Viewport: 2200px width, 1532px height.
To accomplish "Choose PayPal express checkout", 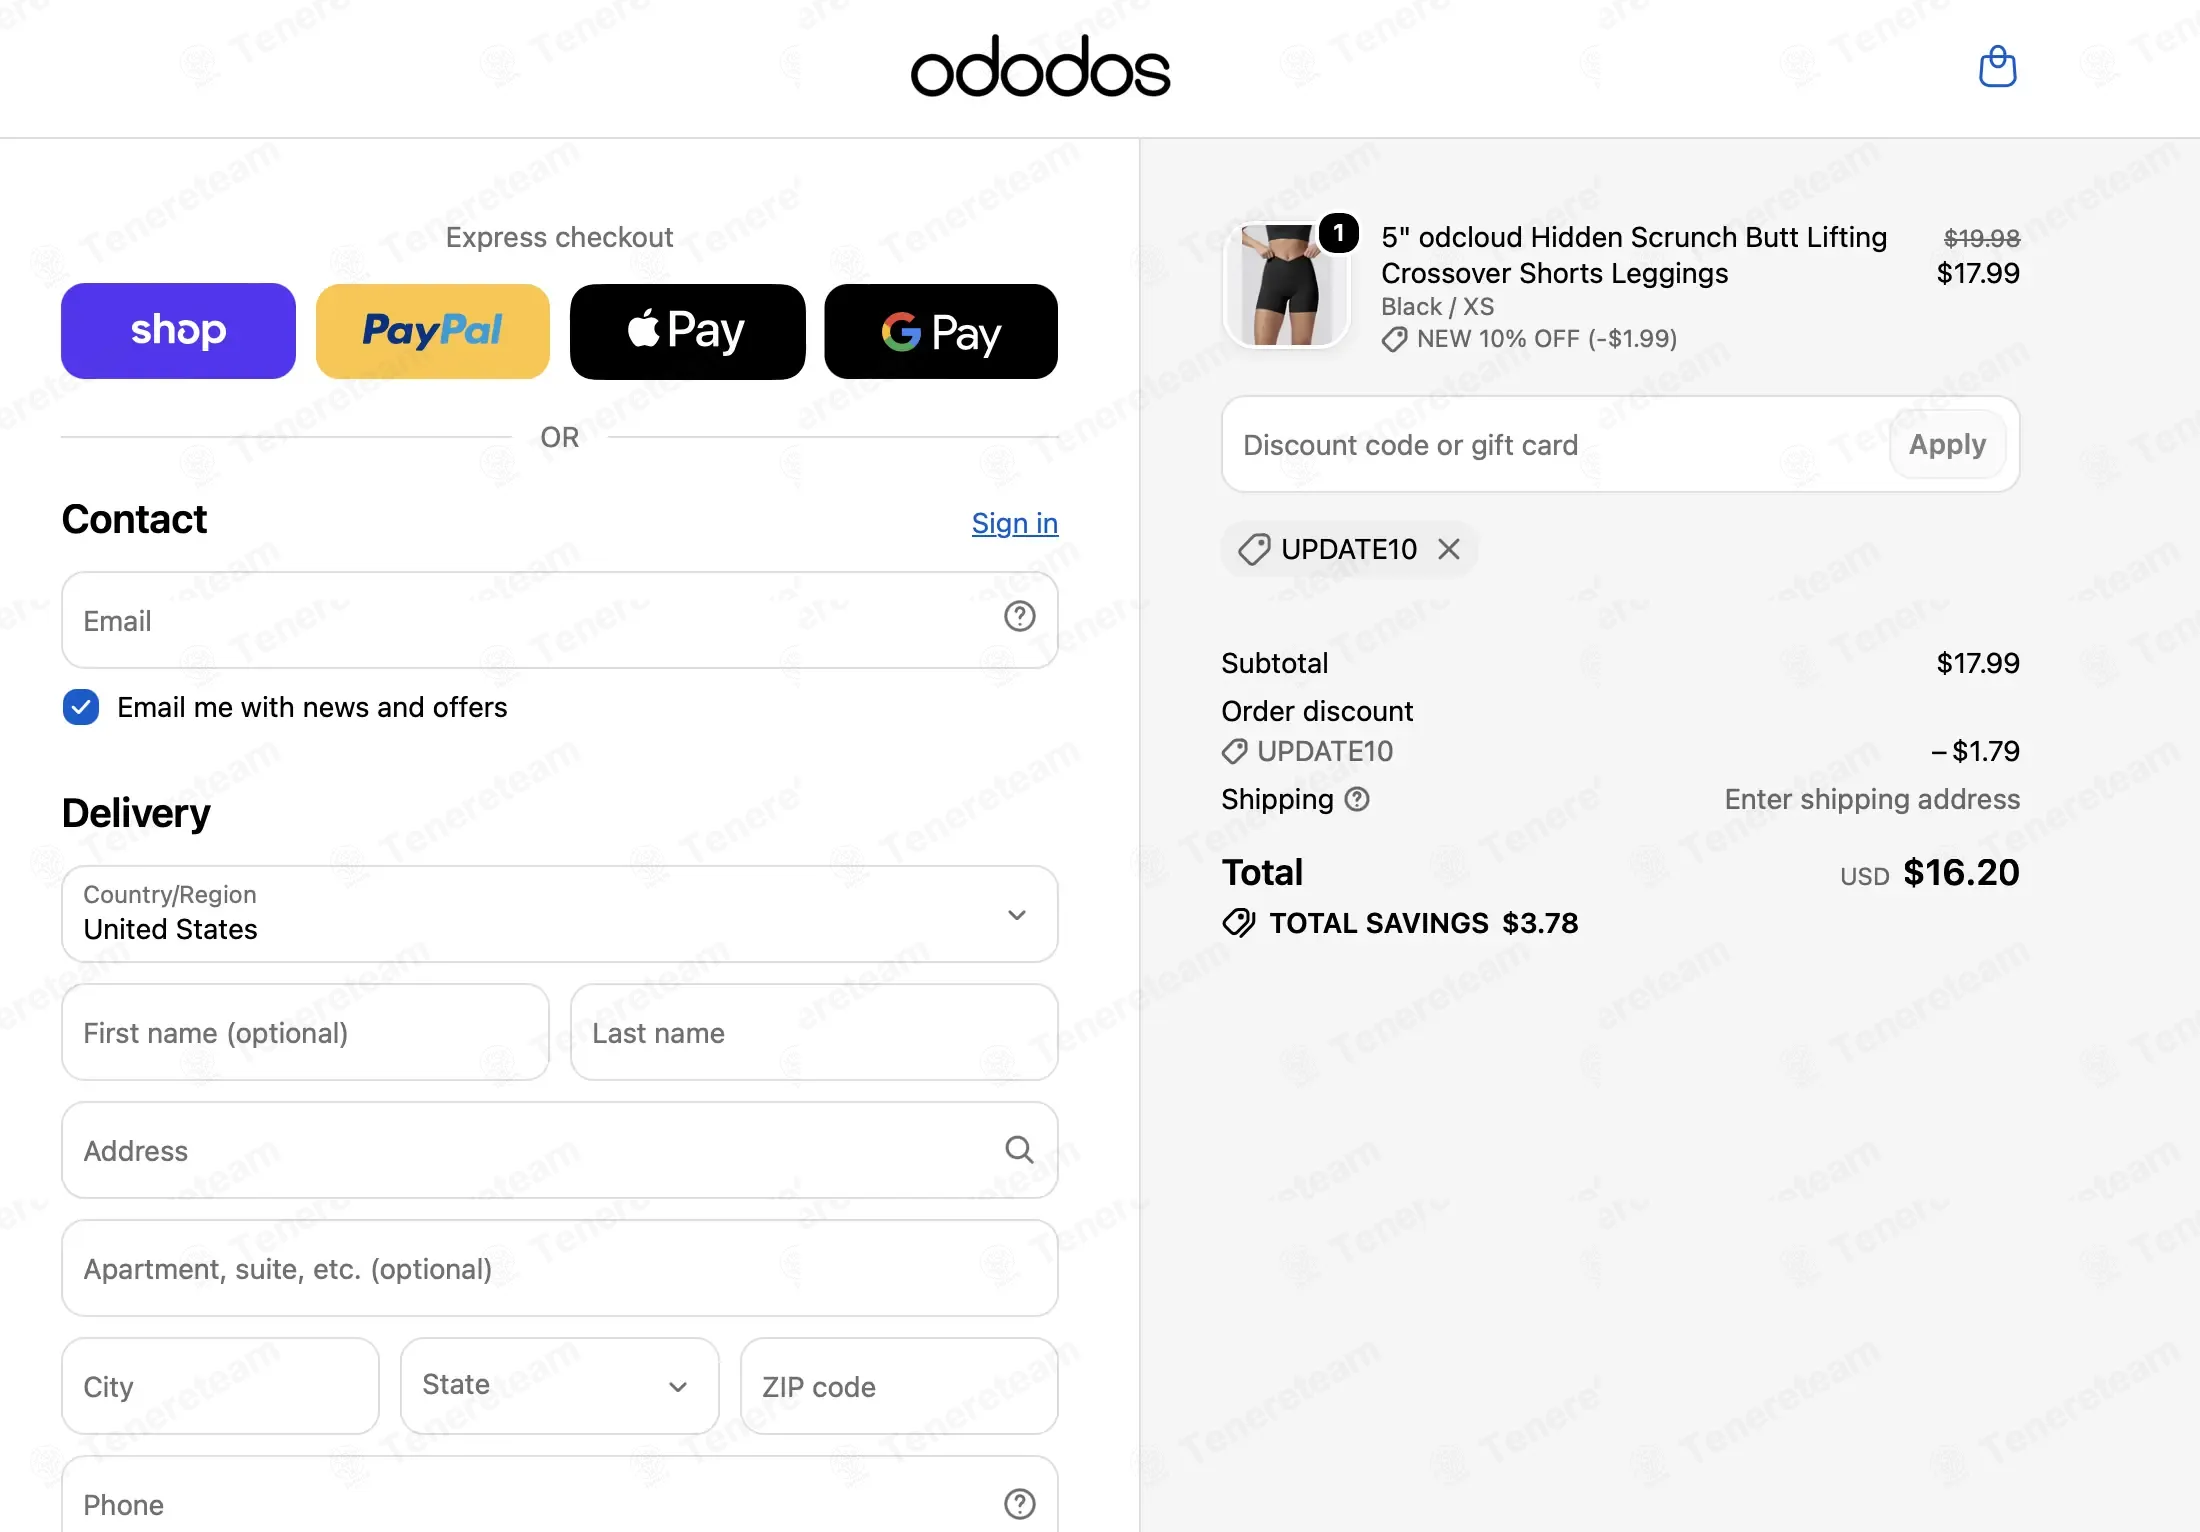I will coord(433,331).
